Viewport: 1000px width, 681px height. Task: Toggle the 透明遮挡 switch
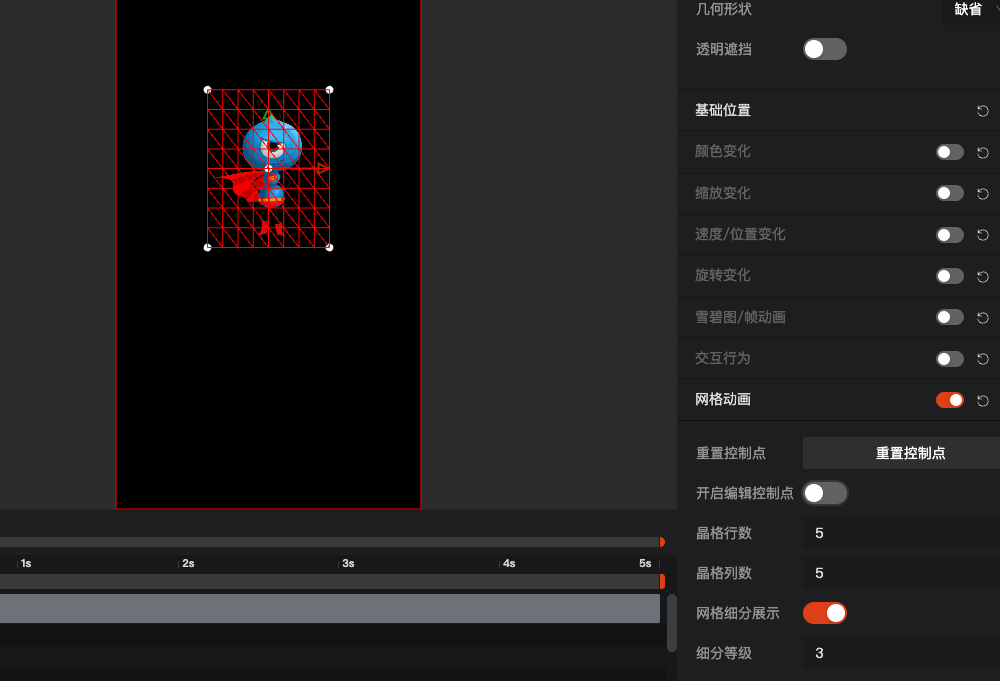[825, 49]
